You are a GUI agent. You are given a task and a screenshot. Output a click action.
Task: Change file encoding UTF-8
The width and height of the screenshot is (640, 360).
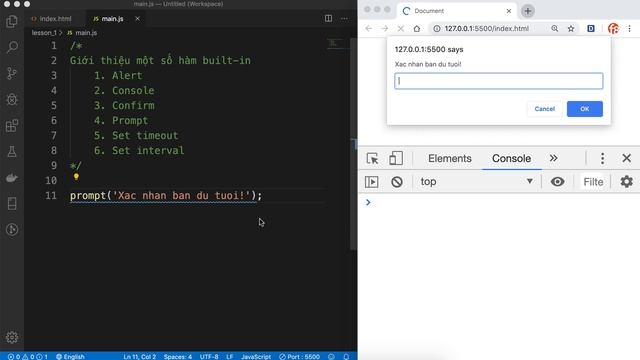[x=209, y=356]
